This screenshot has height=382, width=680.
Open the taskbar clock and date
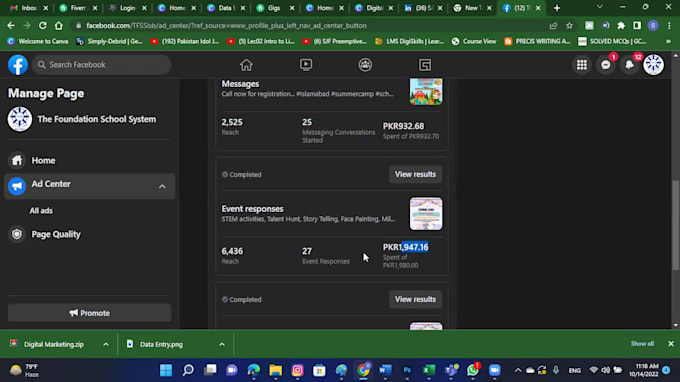point(644,370)
